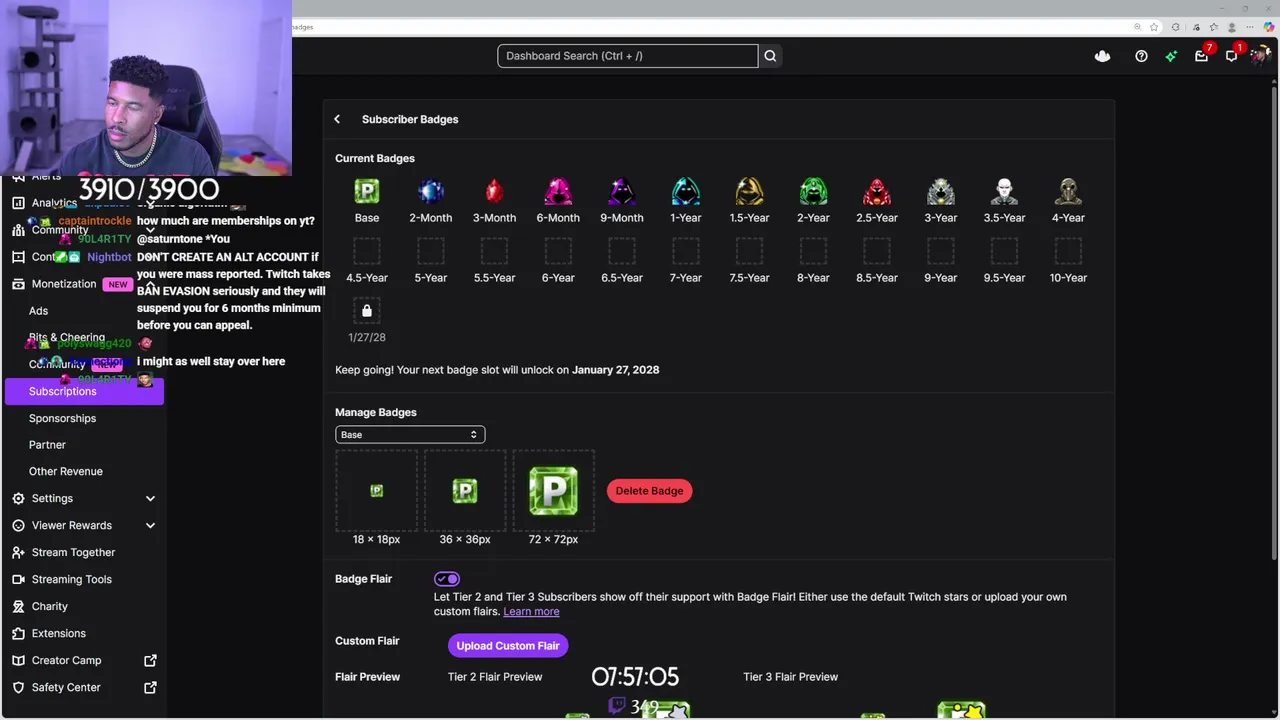Click Upload Custom Flair button

point(508,646)
